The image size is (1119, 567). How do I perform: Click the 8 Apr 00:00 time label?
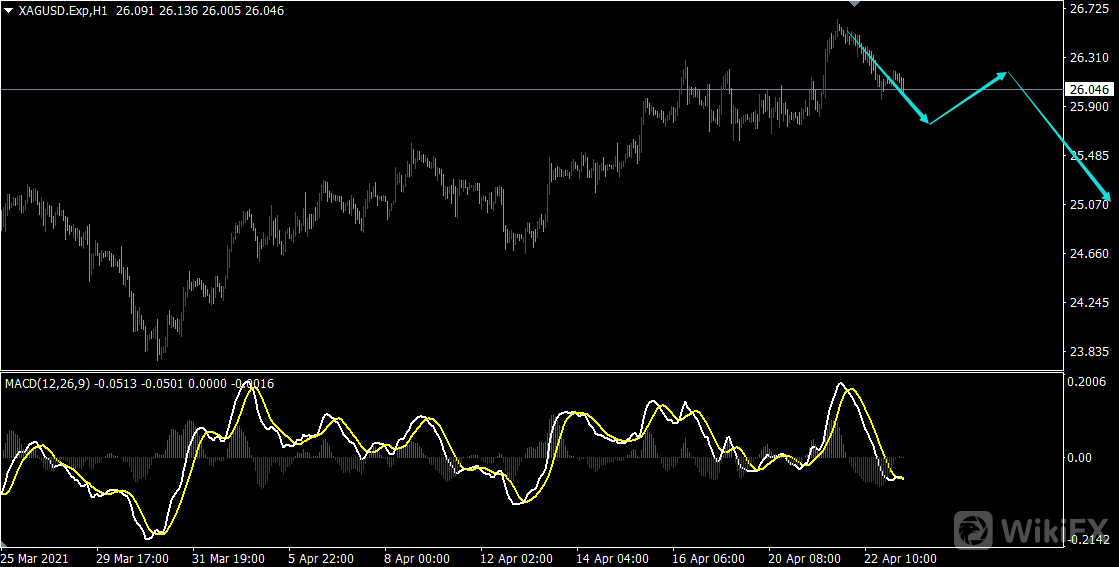click(415, 557)
